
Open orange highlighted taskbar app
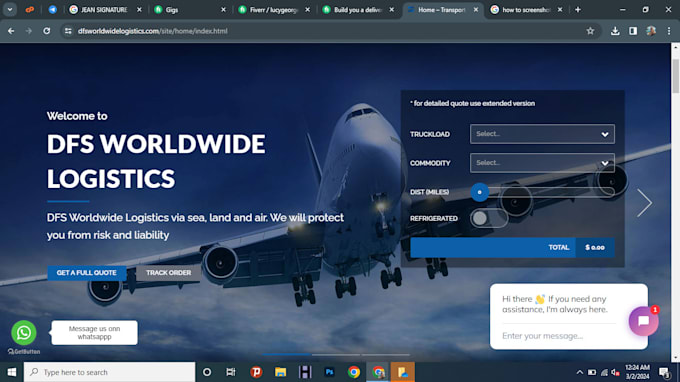tap(403, 372)
